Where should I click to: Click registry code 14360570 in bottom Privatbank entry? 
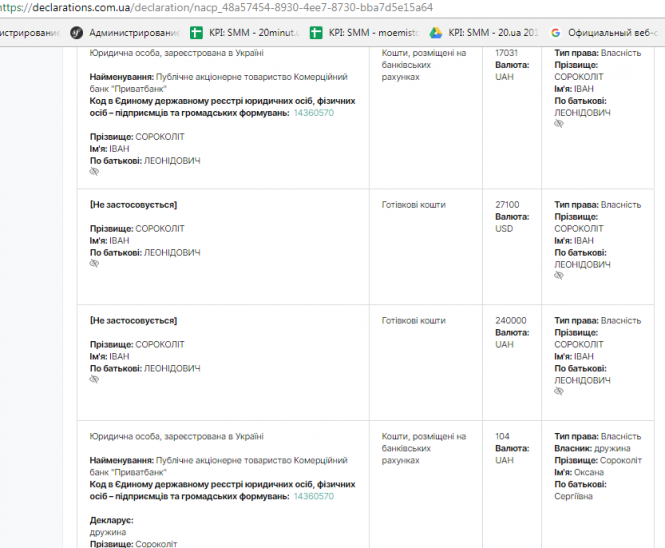point(313,496)
